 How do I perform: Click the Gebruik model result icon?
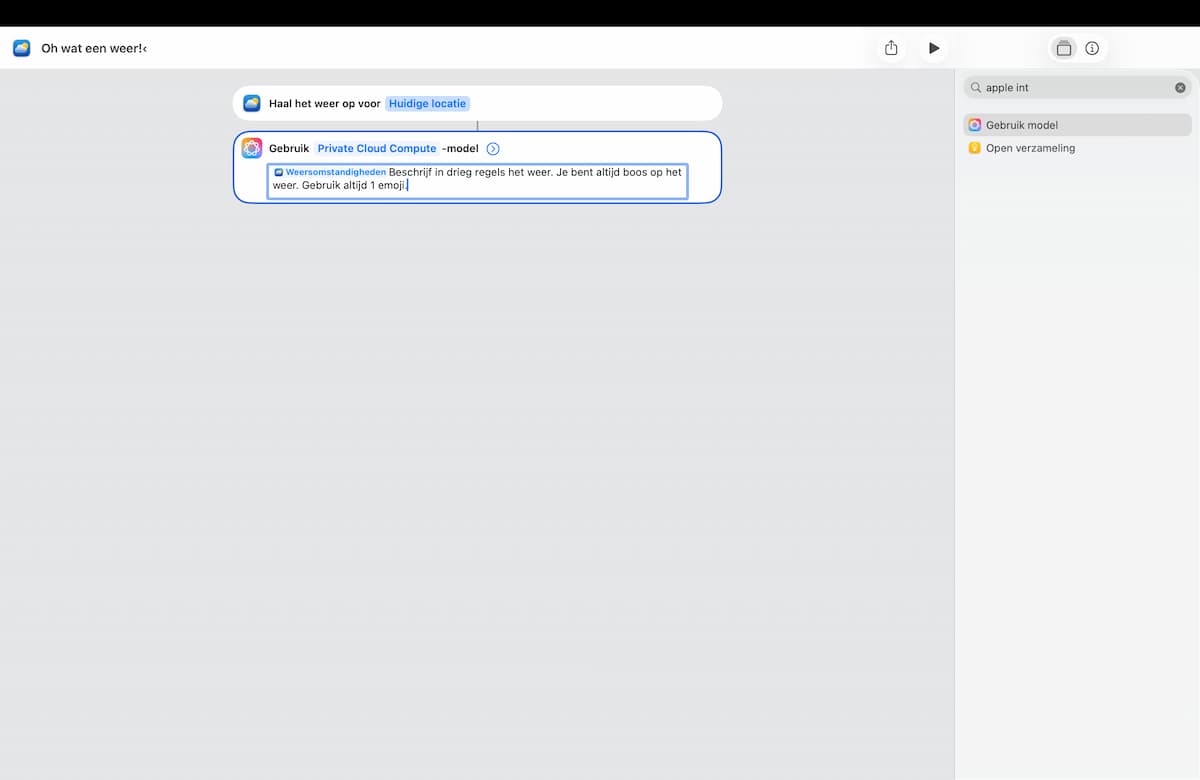[975, 125]
